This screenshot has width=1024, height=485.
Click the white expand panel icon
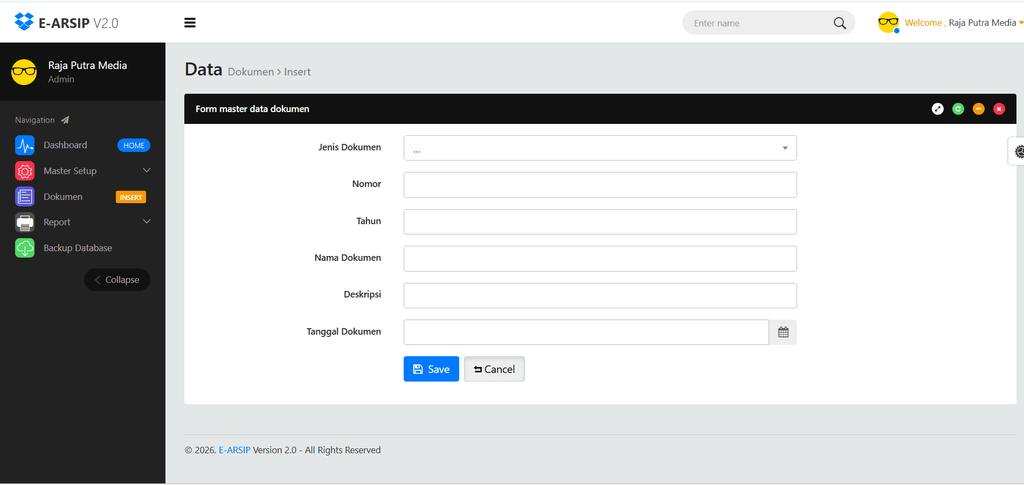pyautogui.click(x=938, y=109)
